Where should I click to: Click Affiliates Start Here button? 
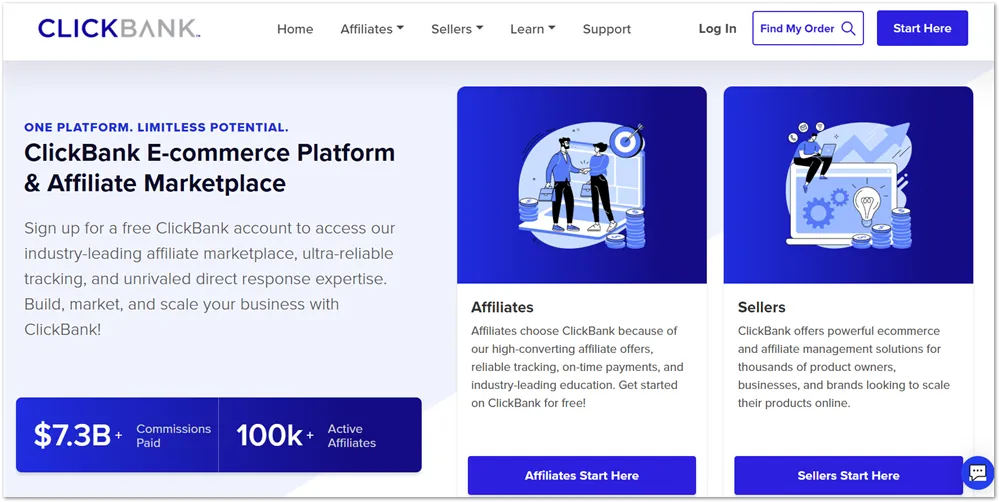click(582, 475)
